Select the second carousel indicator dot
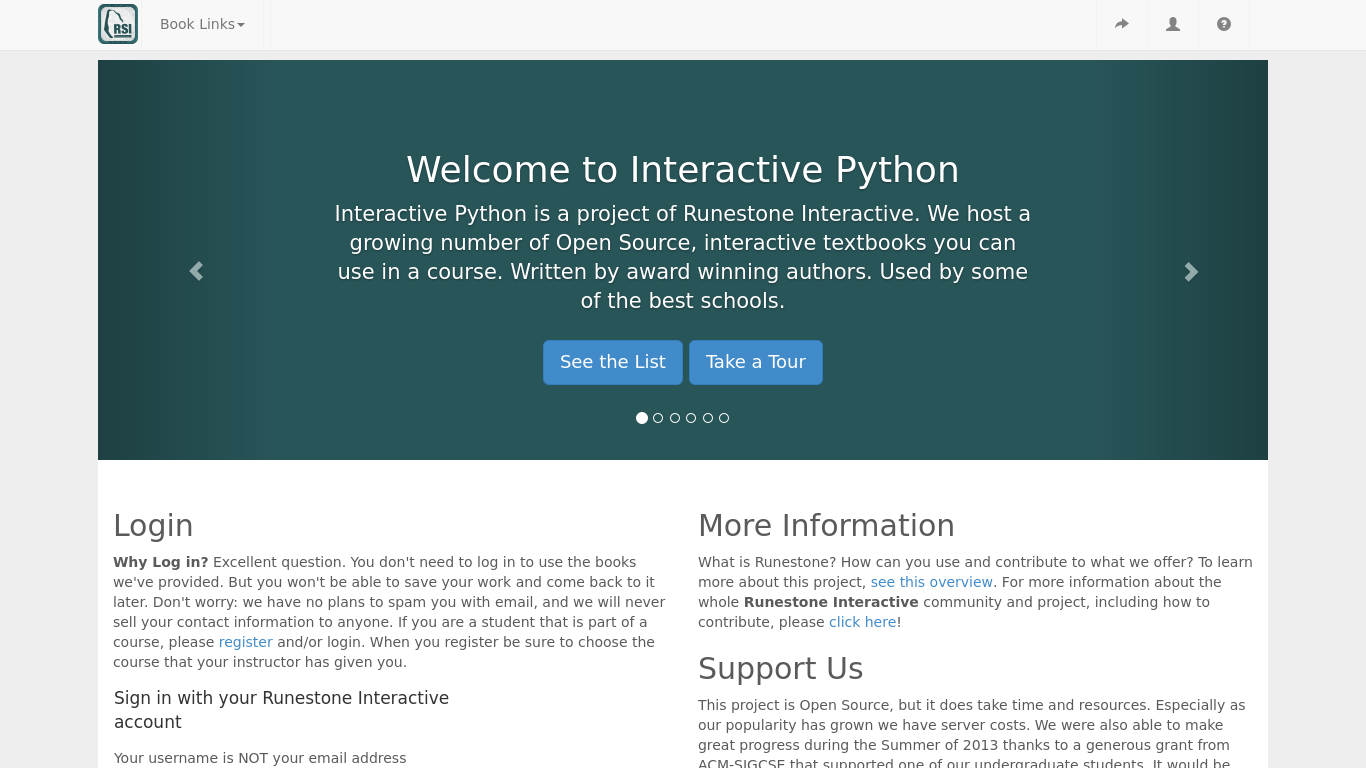 pos(658,418)
